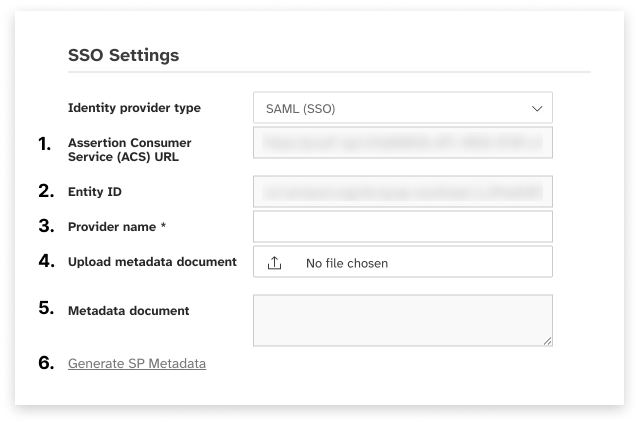Image resolution: width=639 pixels, height=424 pixels.
Task: Click the dropdown chevron arrow
Action: 537,108
